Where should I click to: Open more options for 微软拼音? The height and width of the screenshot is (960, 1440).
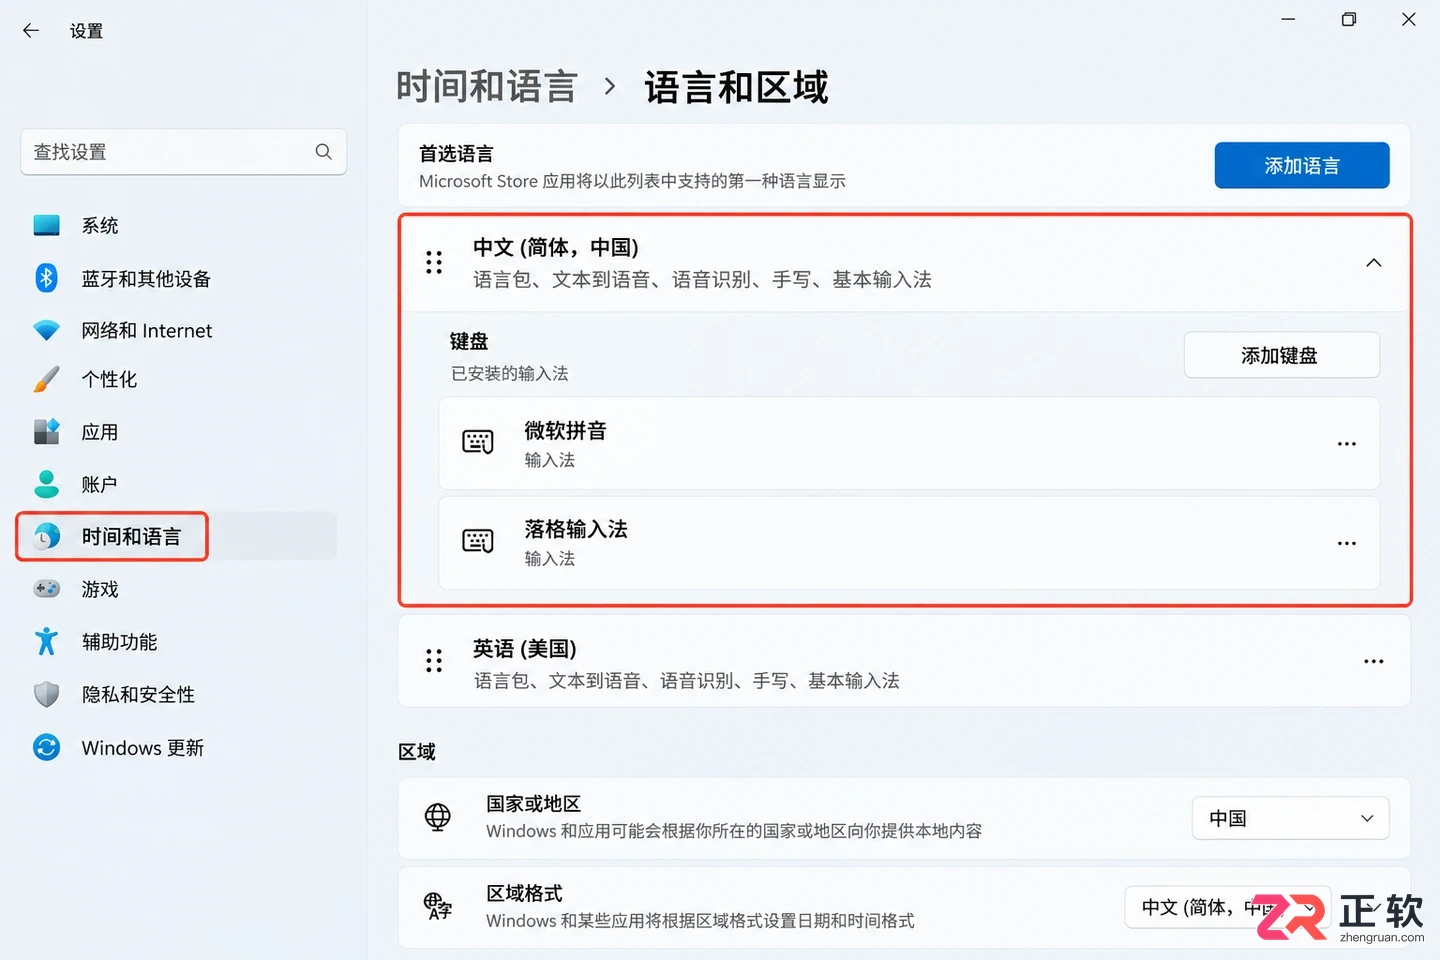click(x=1347, y=444)
